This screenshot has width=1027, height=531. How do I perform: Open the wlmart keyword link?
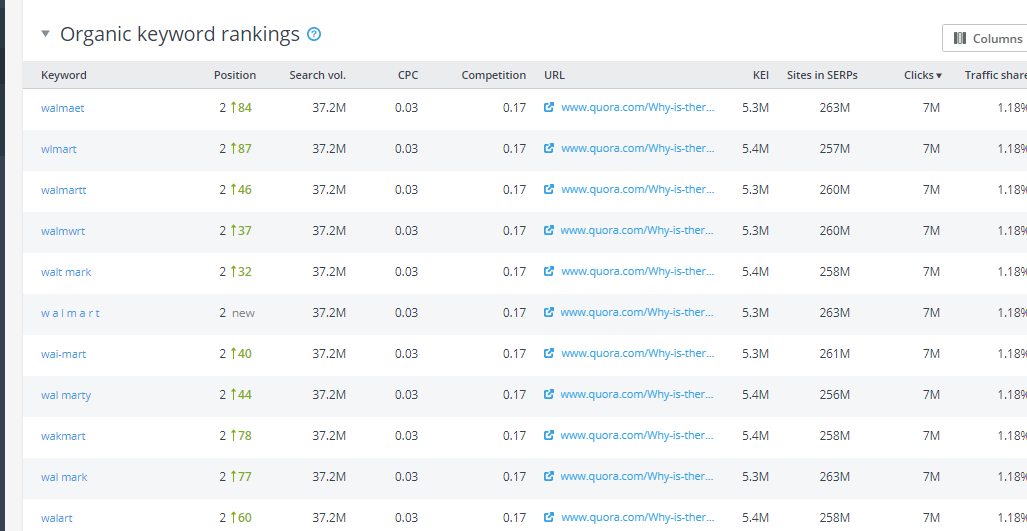(x=59, y=149)
